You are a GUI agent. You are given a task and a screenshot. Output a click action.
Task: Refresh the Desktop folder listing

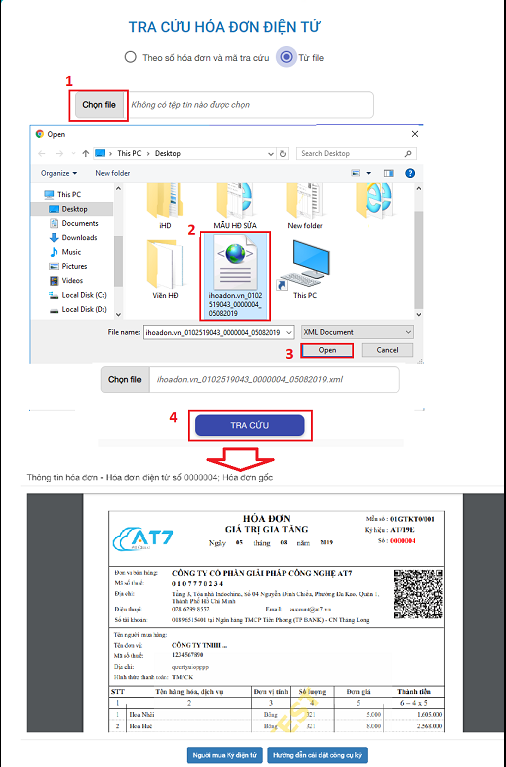pos(283,154)
